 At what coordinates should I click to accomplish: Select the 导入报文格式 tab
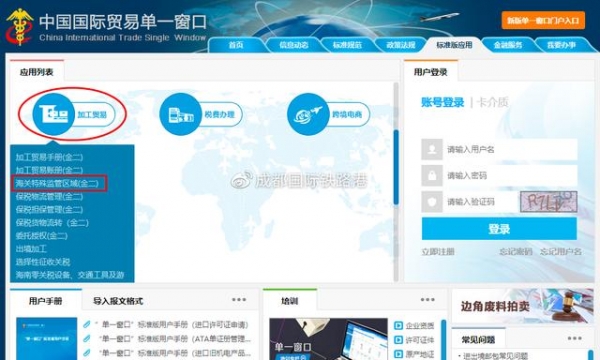pos(118,301)
